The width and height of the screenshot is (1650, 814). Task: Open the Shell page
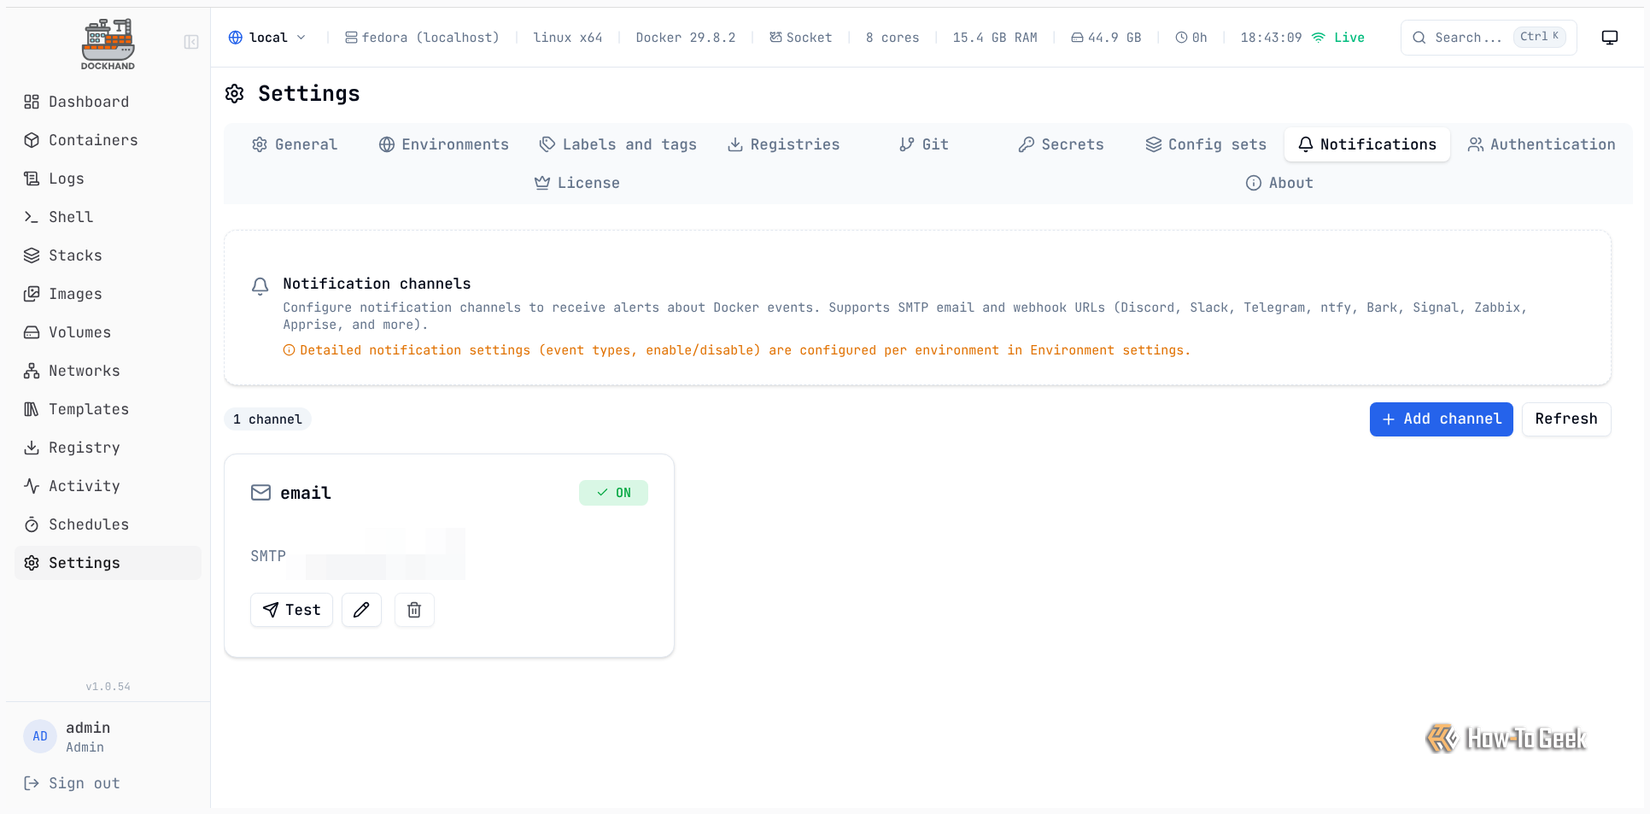[107, 217]
